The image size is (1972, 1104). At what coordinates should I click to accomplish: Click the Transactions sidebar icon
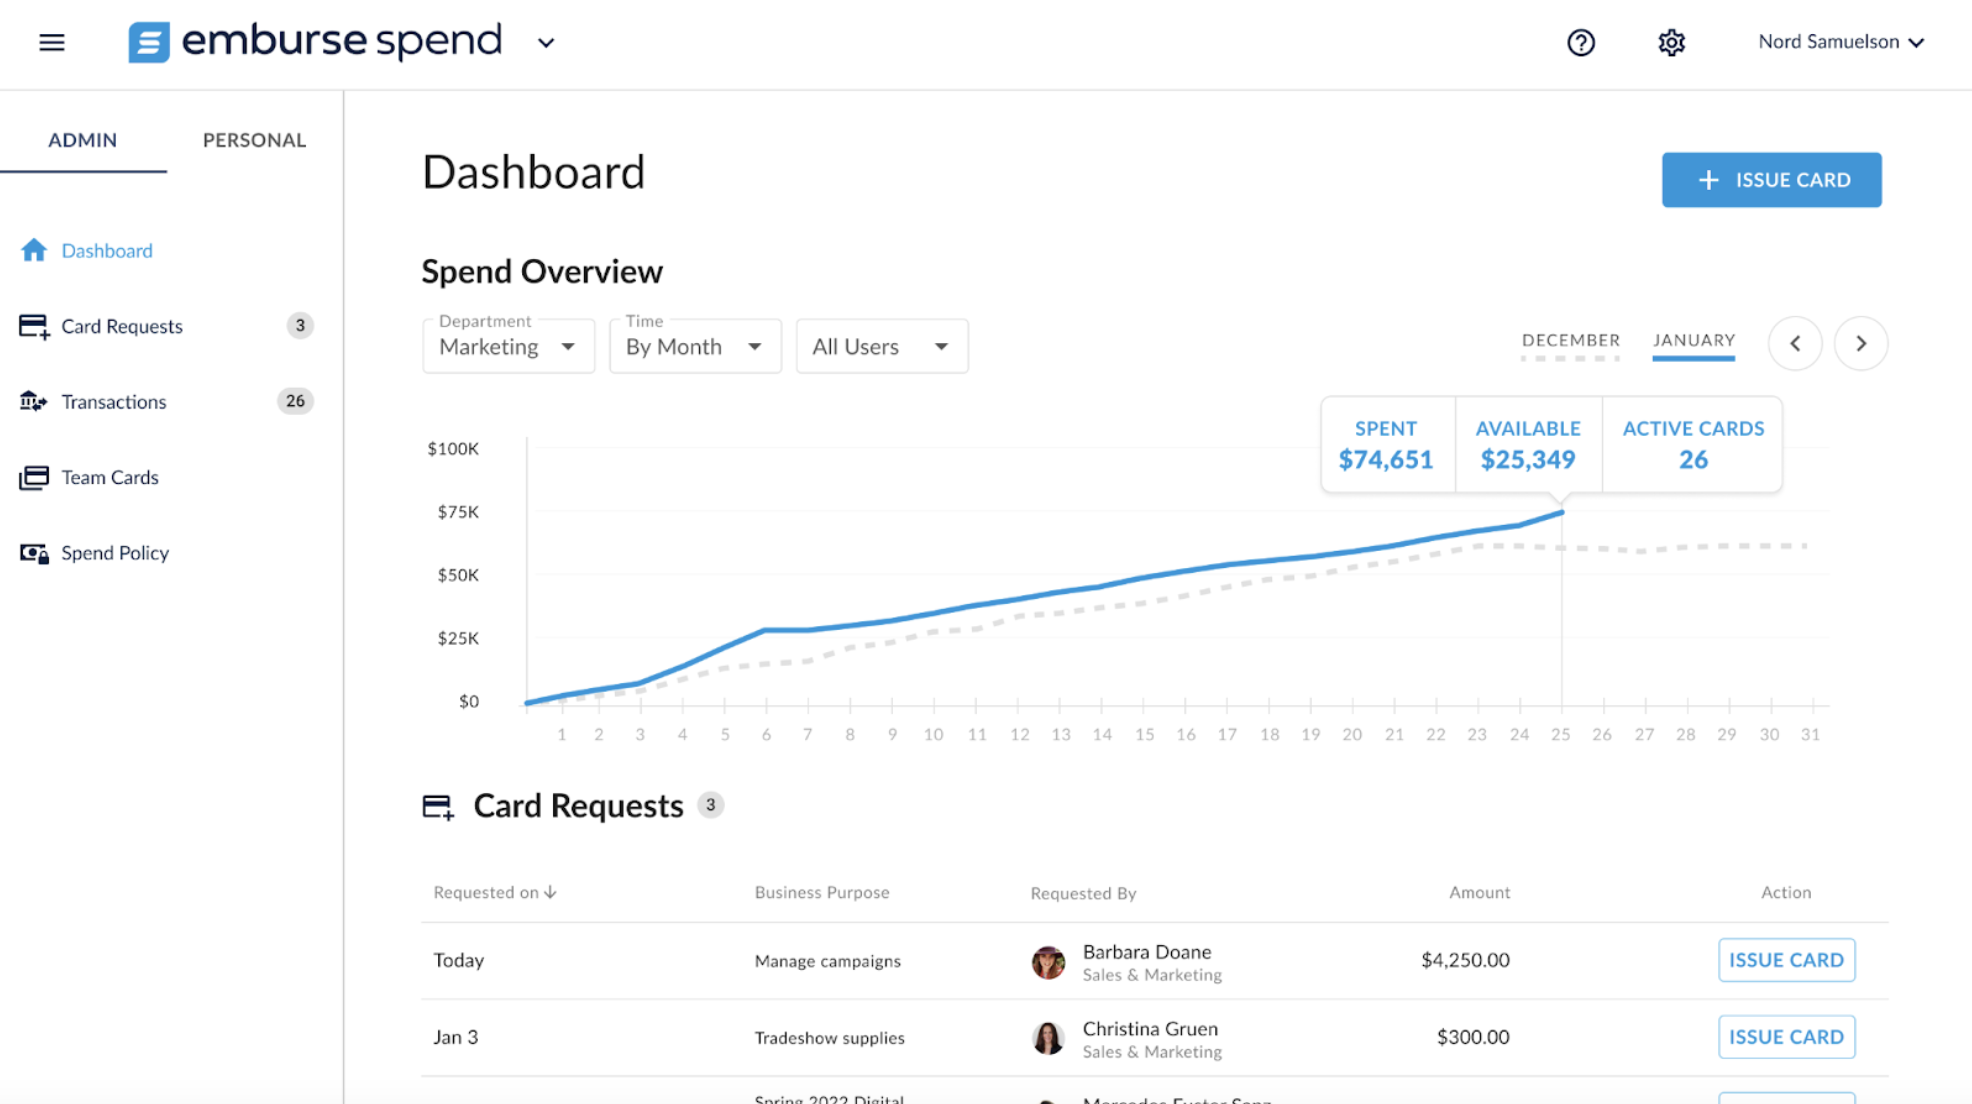pos(34,401)
